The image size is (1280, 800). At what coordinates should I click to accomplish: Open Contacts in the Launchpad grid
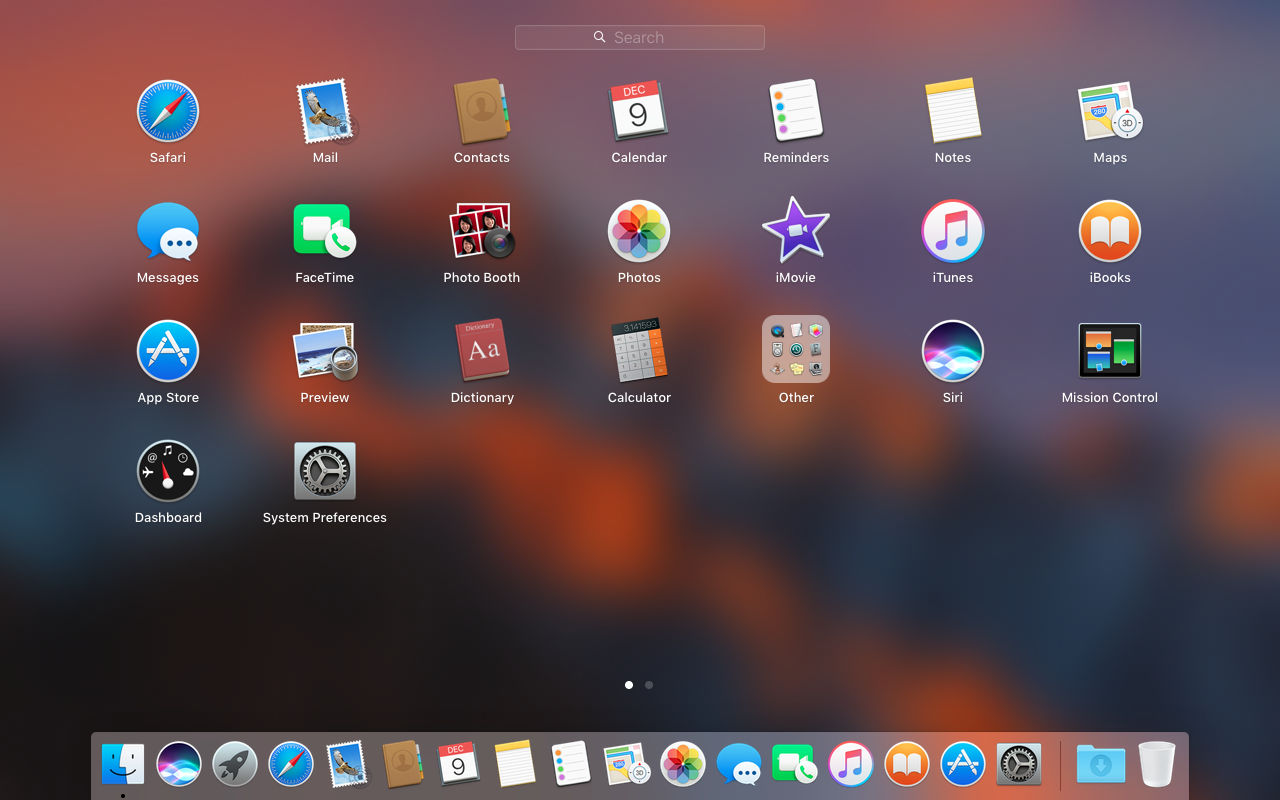coord(482,111)
